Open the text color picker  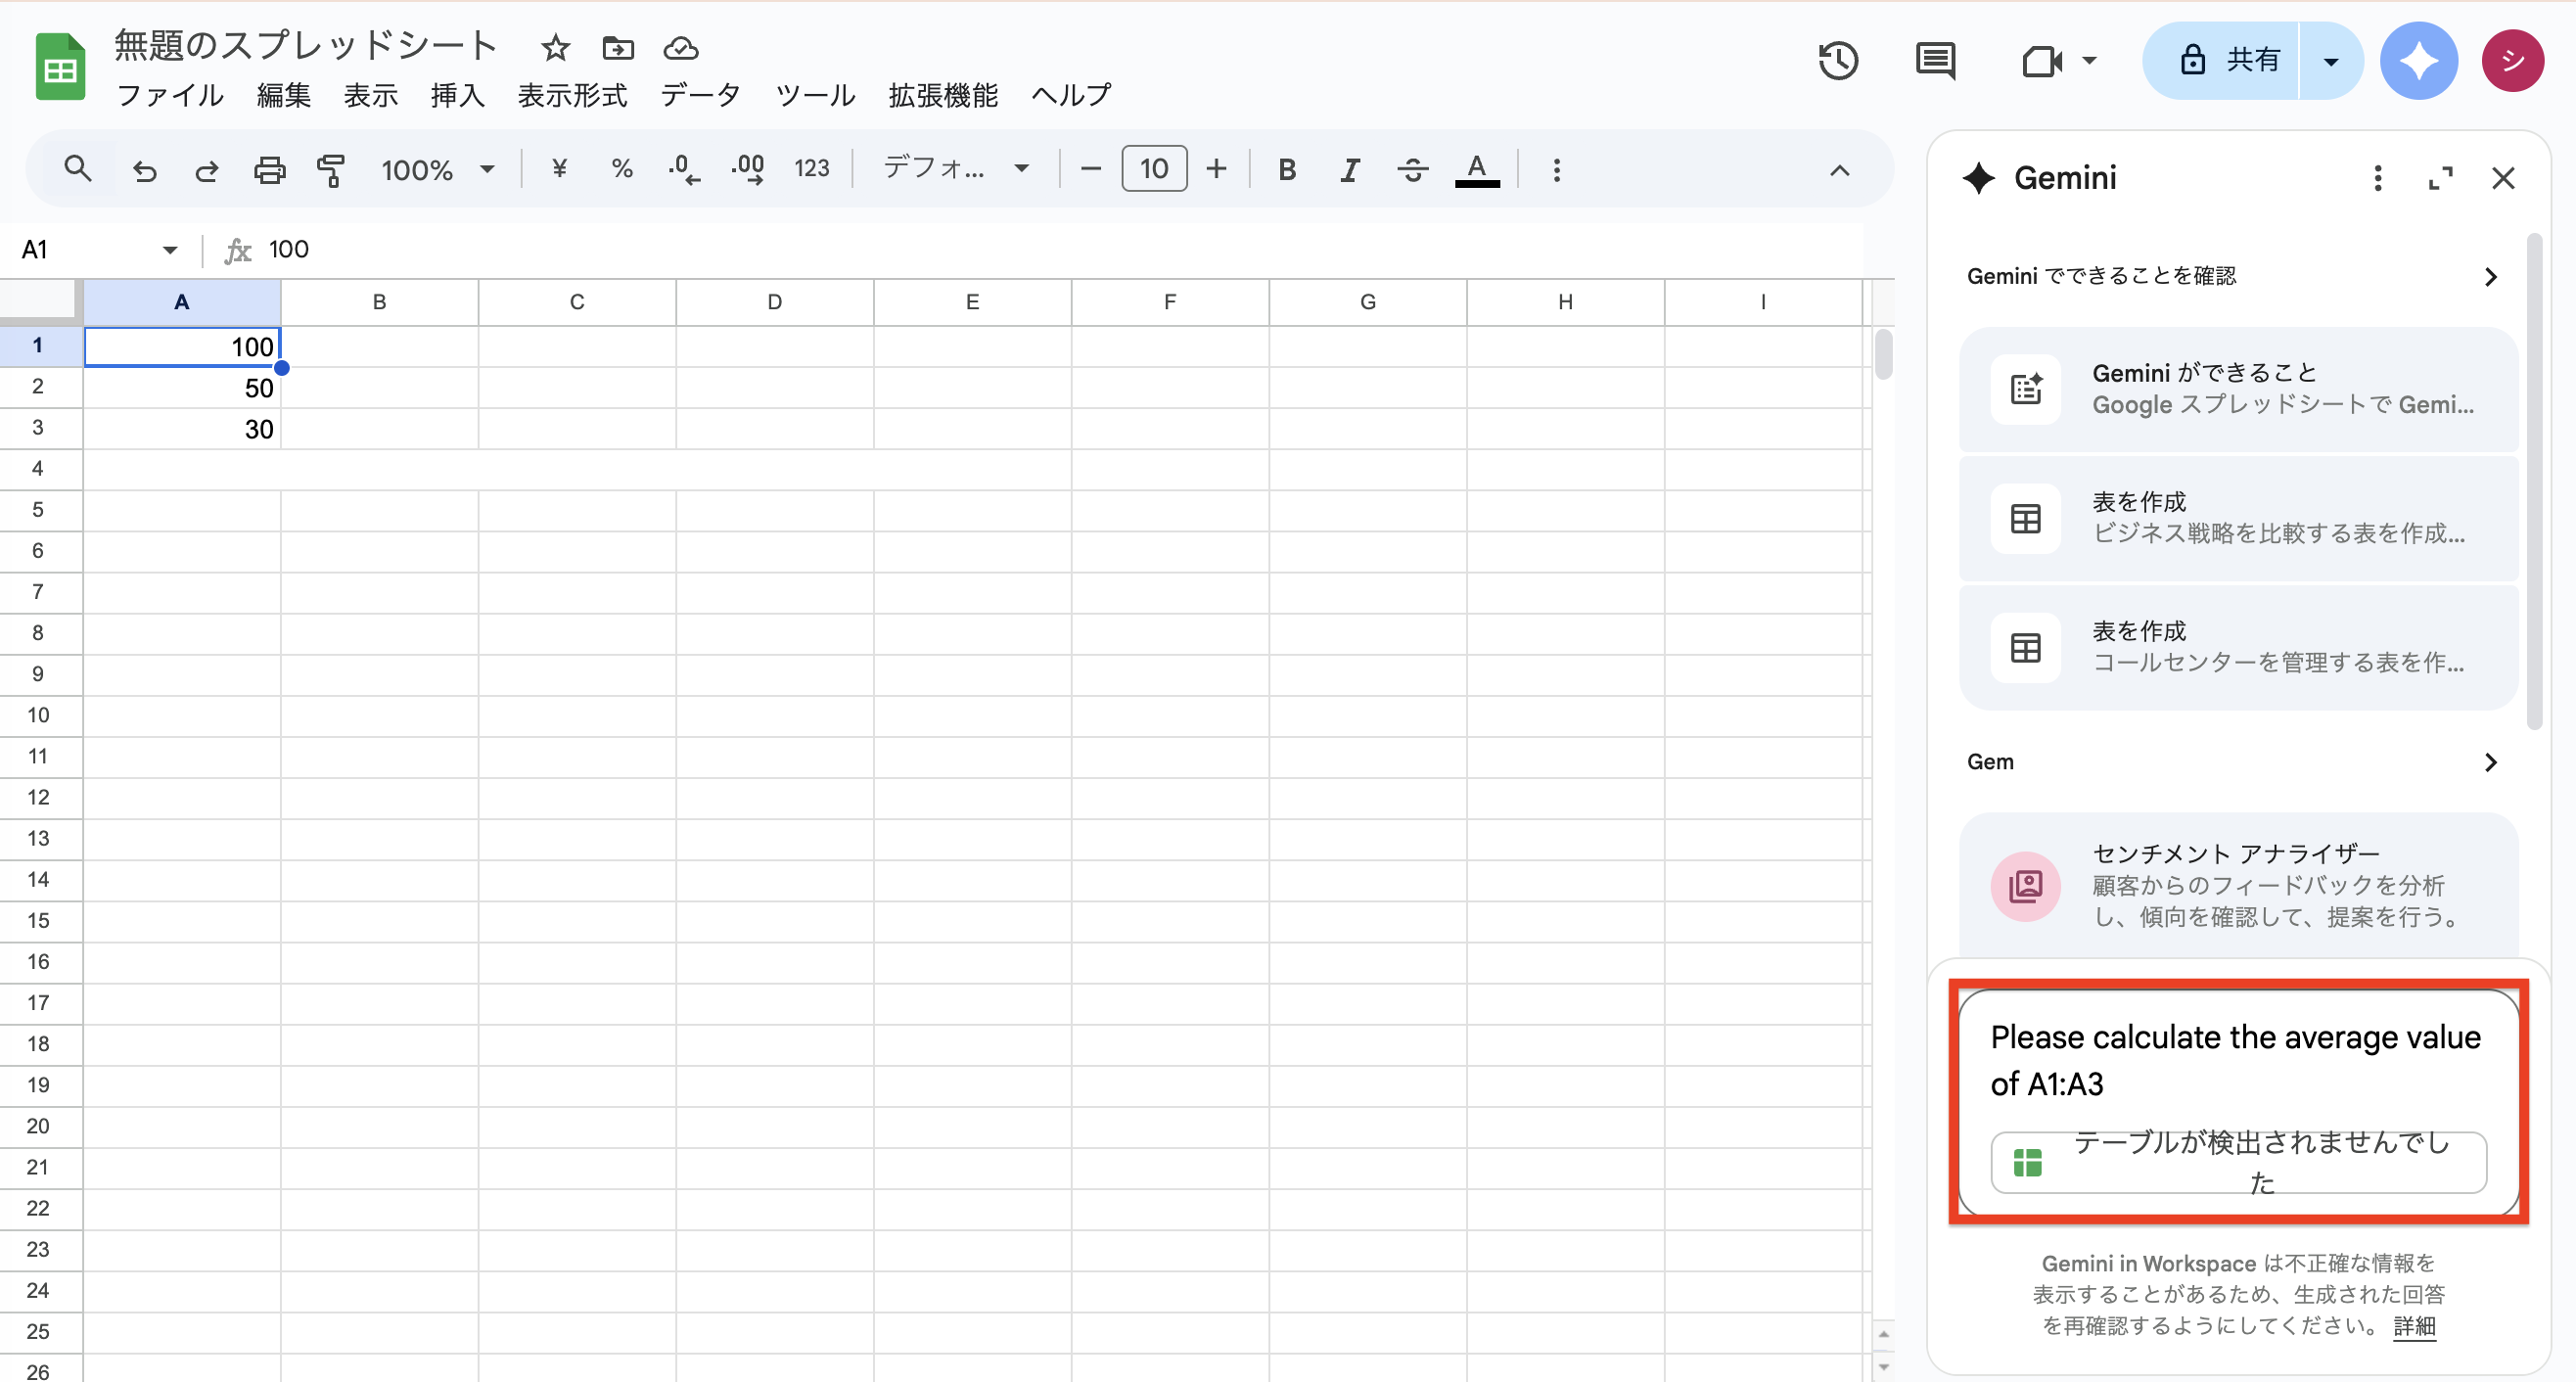pyautogui.click(x=1476, y=170)
